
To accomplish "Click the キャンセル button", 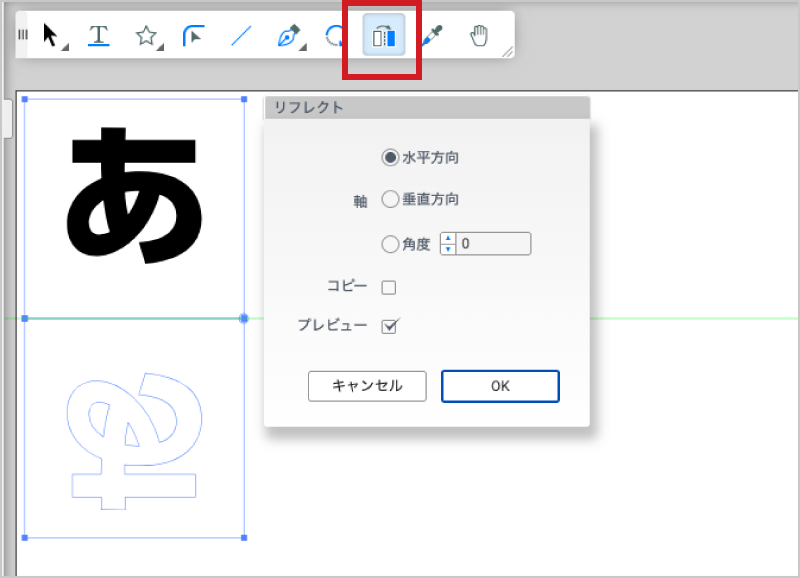I will coord(367,386).
